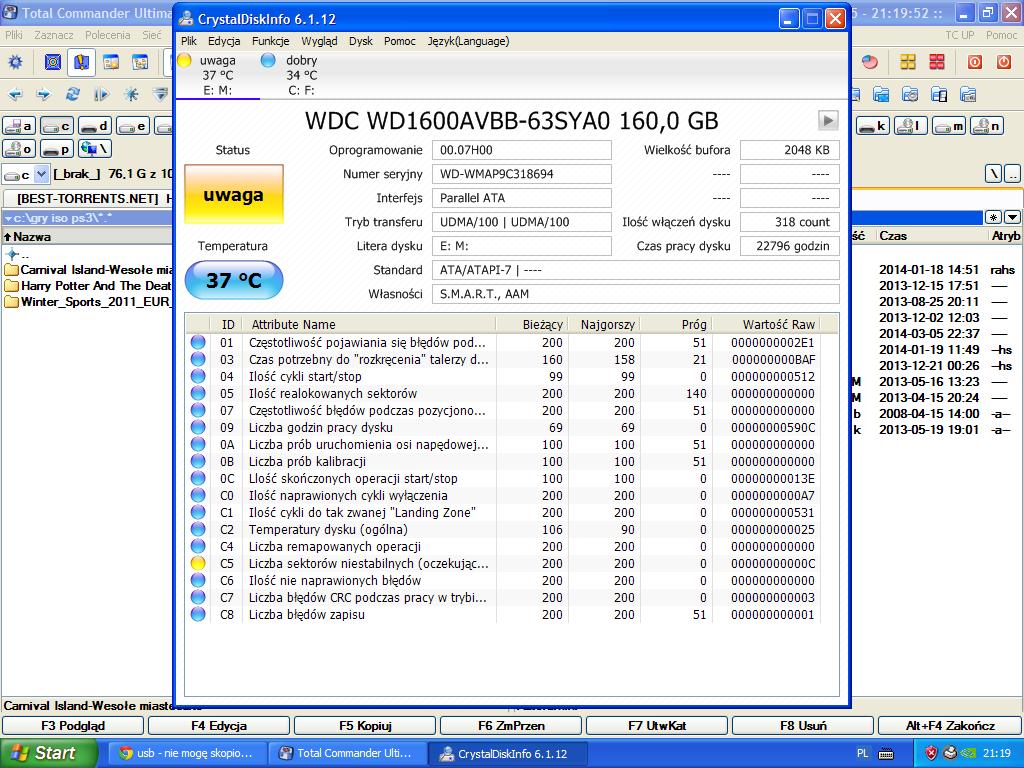1024x768 pixels.
Task: Click the Alt+F4 Zakończ button
Action: [x=950, y=726]
